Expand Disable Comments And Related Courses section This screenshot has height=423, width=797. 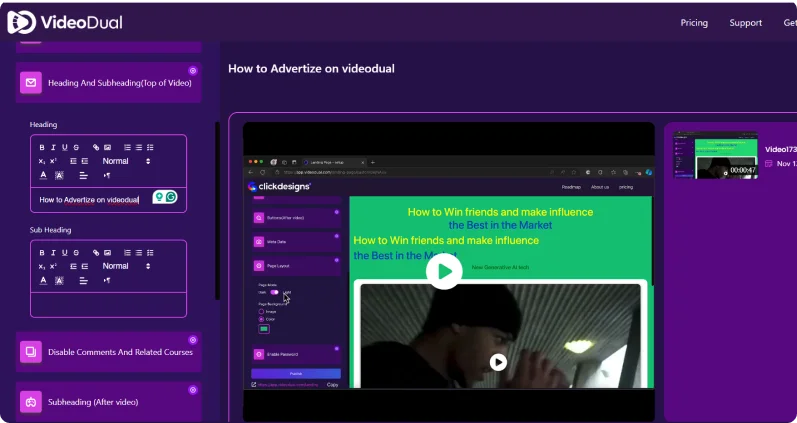(108, 352)
